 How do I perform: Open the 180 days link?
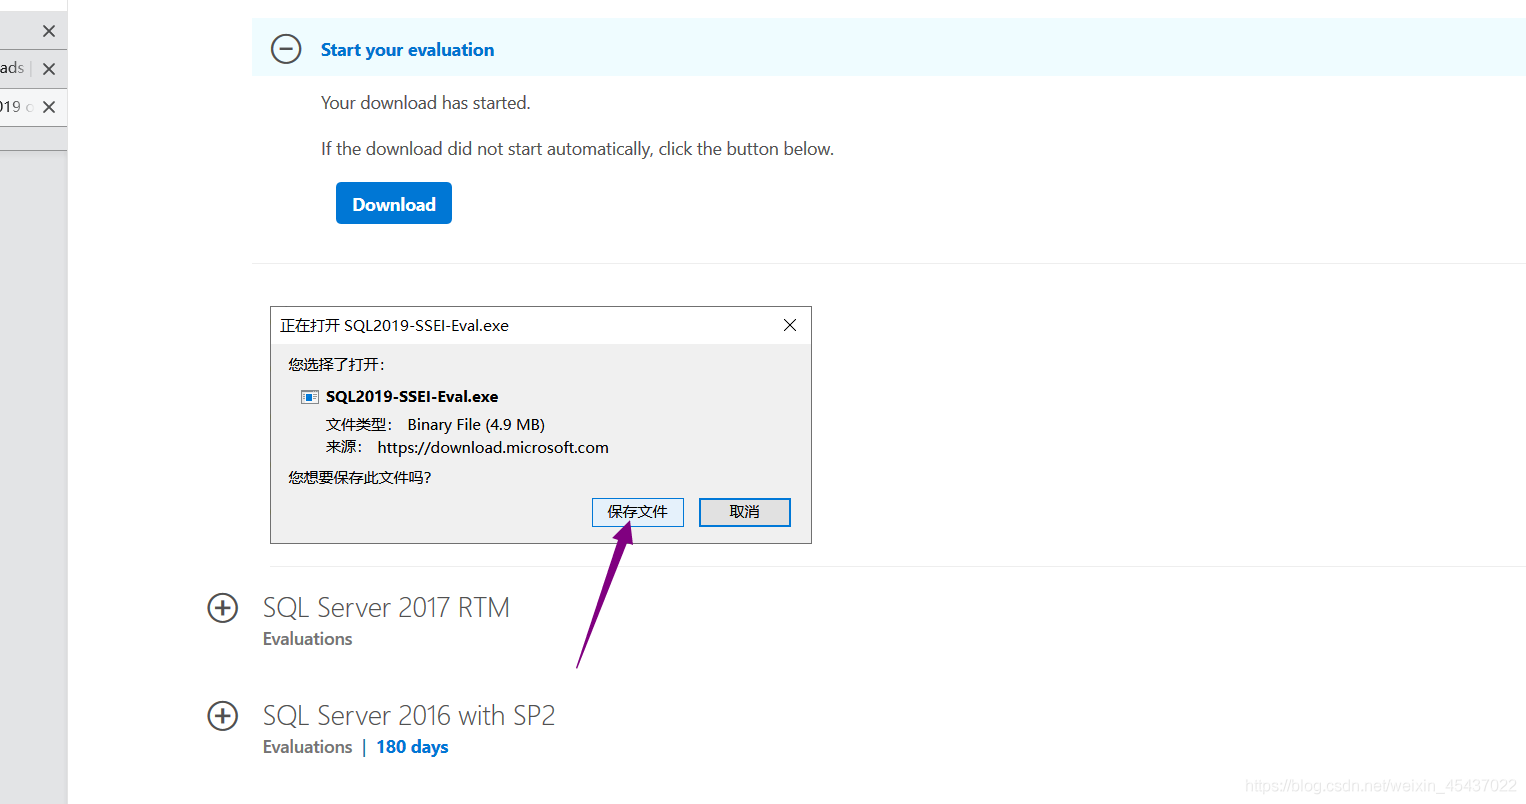click(x=412, y=747)
